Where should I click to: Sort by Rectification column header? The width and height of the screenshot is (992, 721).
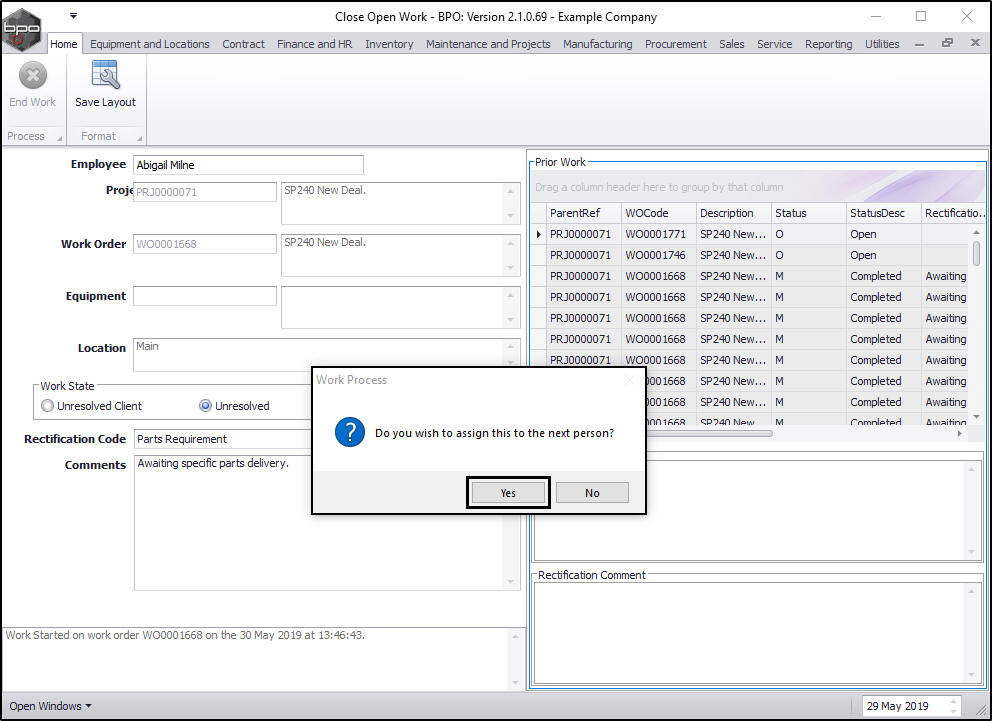coord(953,213)
